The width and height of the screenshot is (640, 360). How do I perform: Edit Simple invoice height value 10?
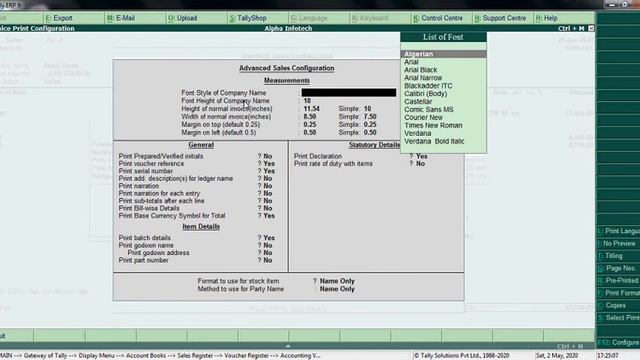[x=367, y=109]
